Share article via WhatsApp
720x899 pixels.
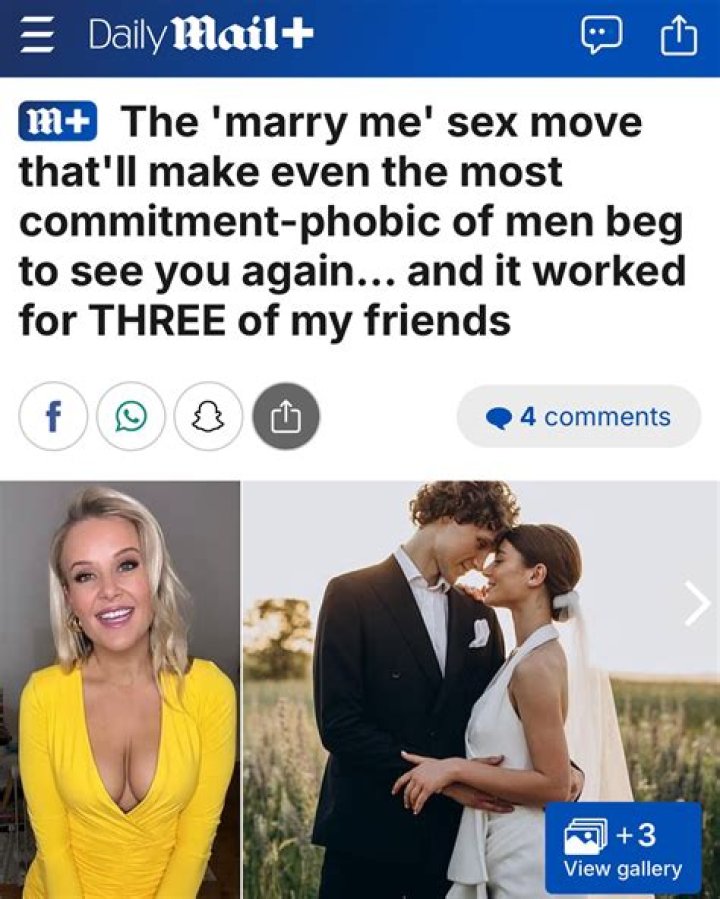(131, 417)
